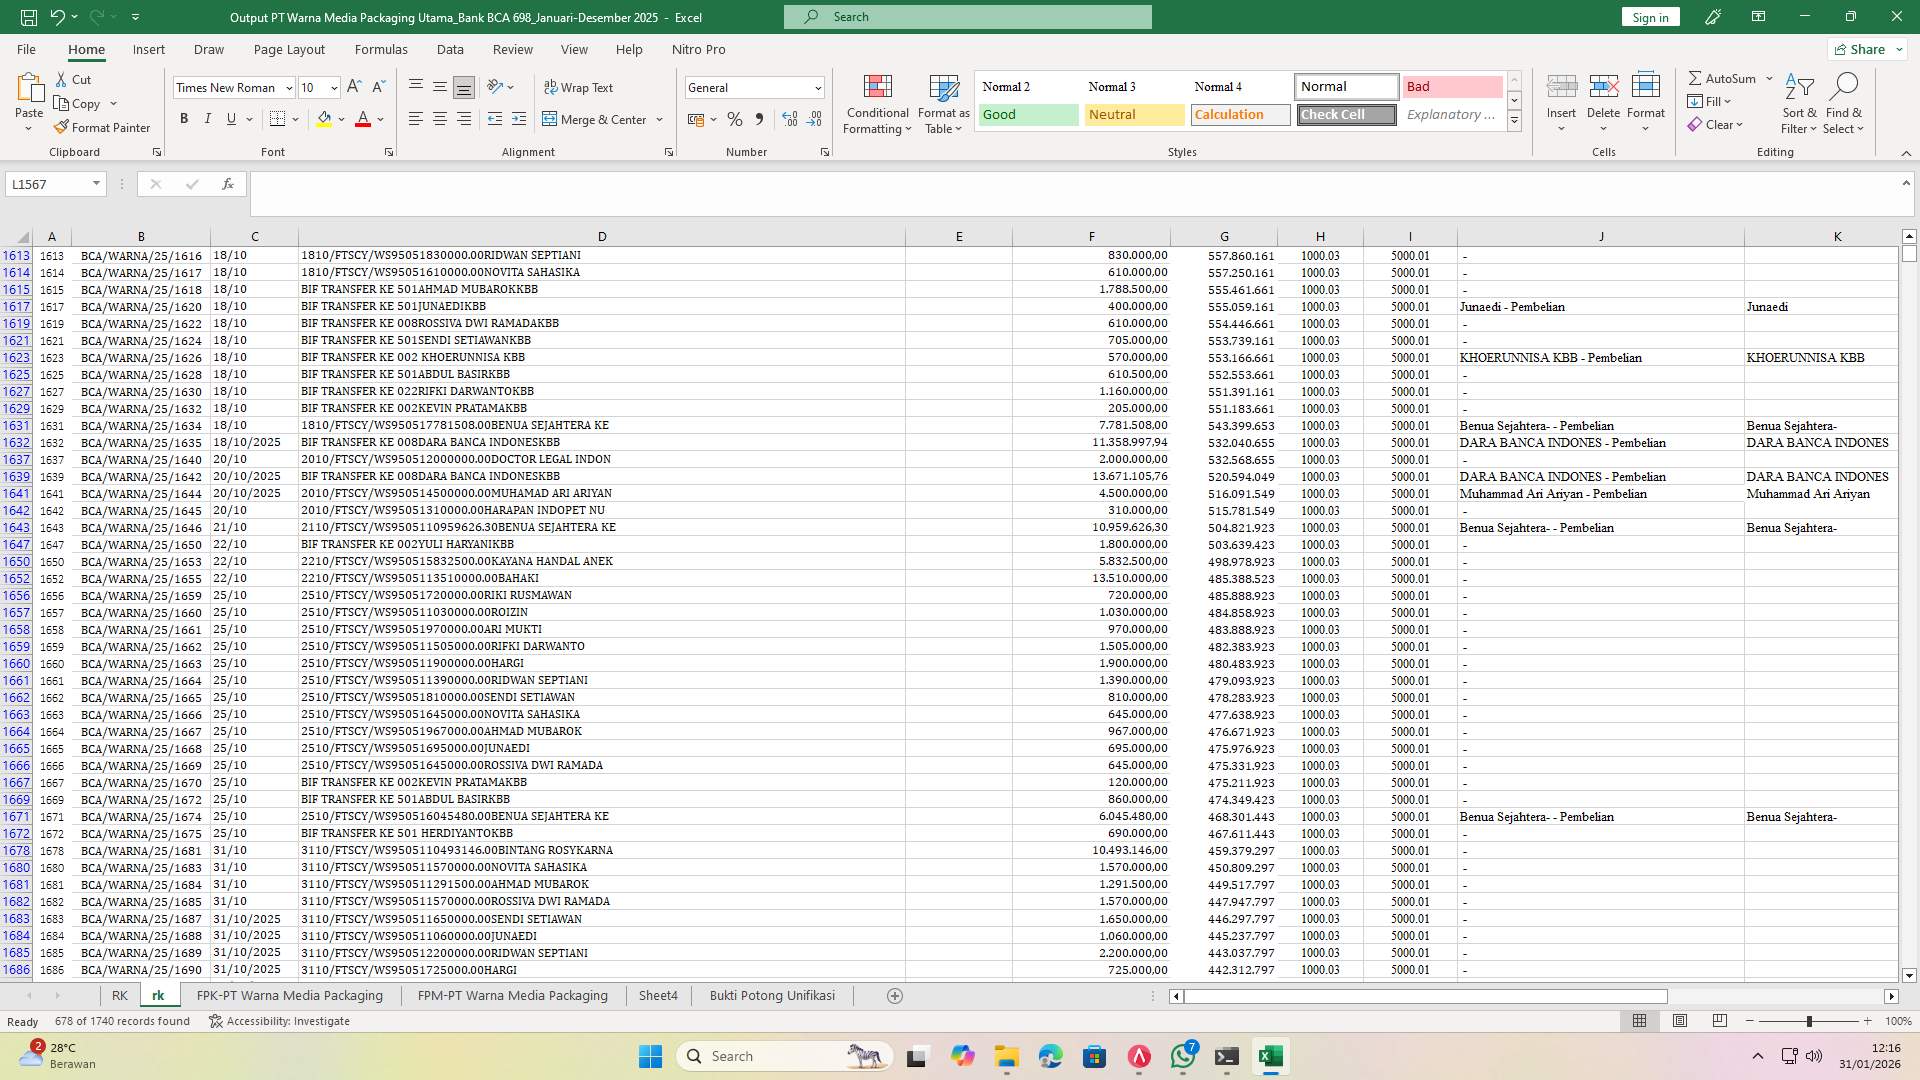
Task: Open the font name dropdown
Action: point(288,87)
